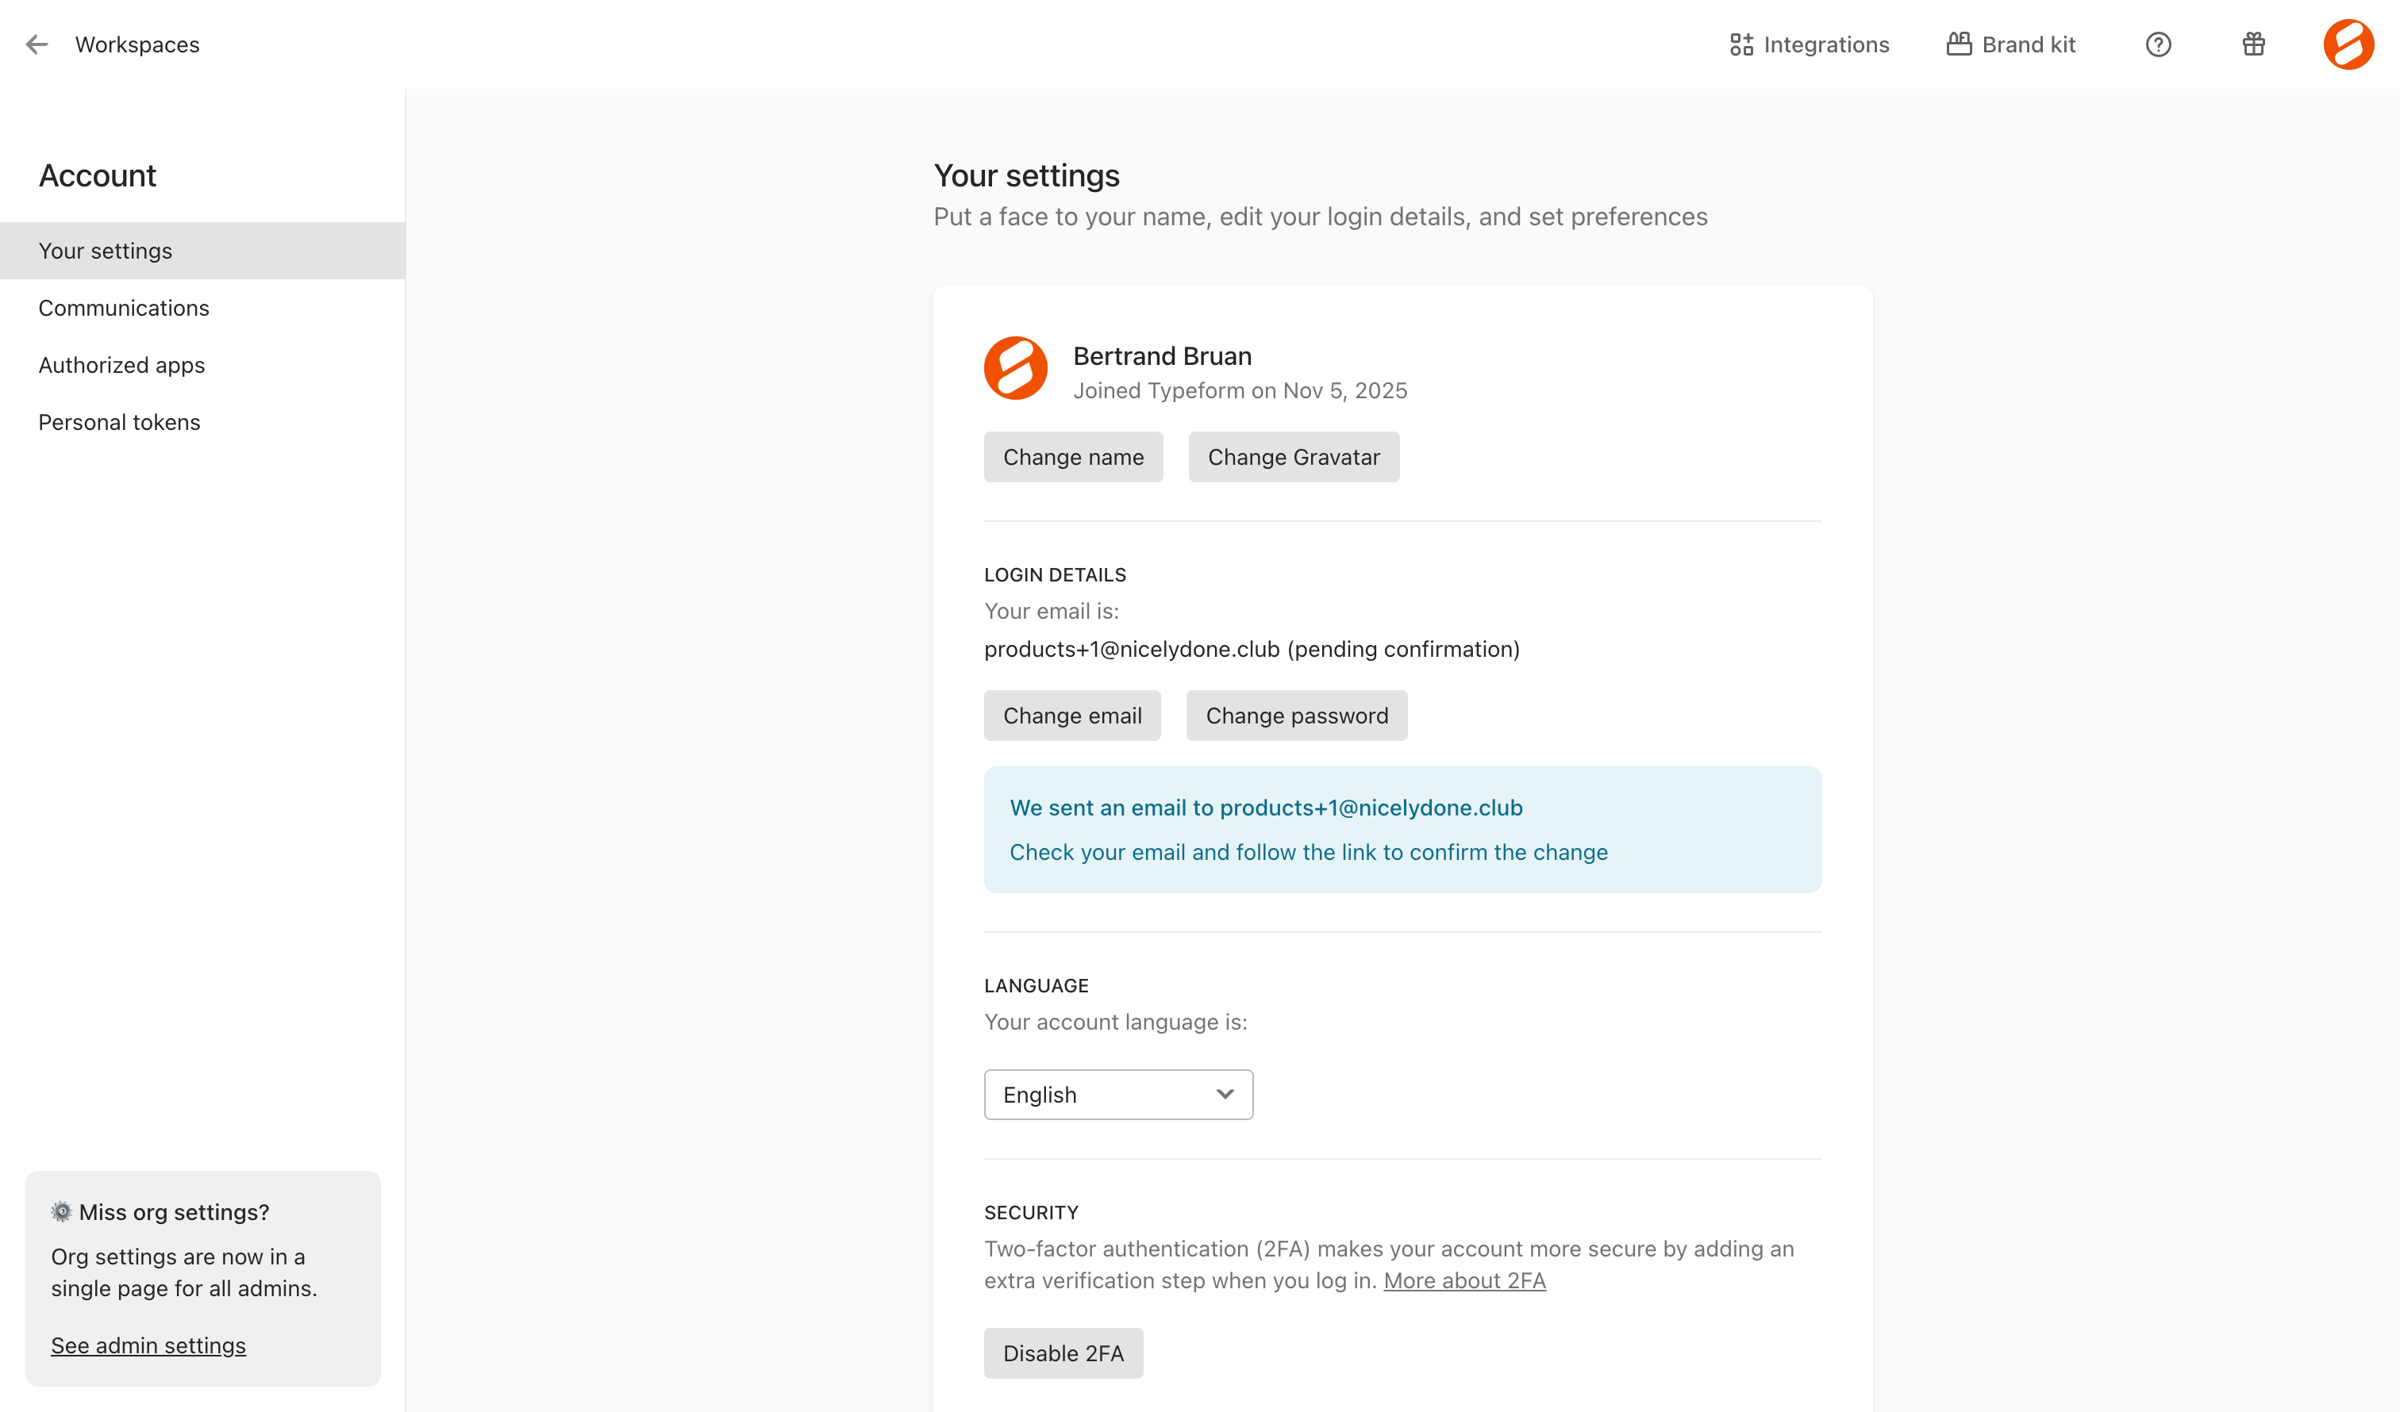This screenshot has height=1412, width=2400.
Task: Click the Change name button
Action: coord(1073,457)
